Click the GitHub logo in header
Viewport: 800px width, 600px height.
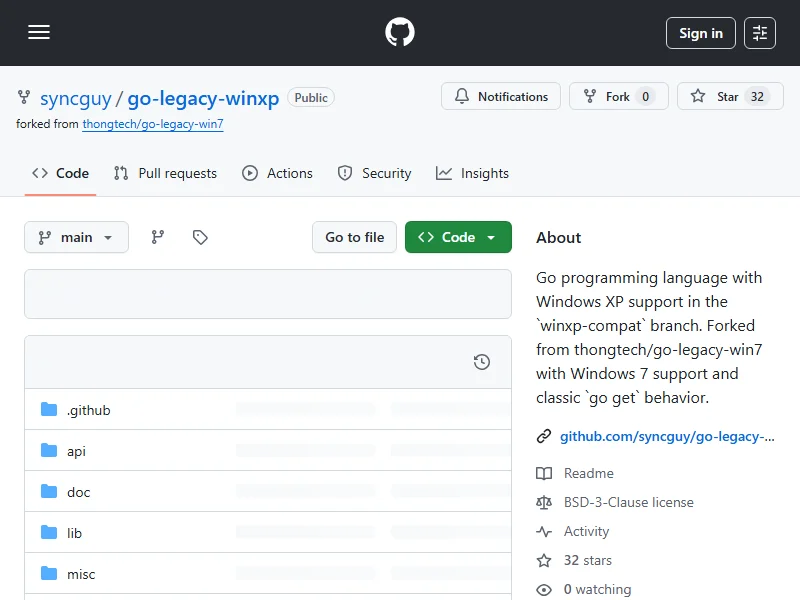pos(400,33)
